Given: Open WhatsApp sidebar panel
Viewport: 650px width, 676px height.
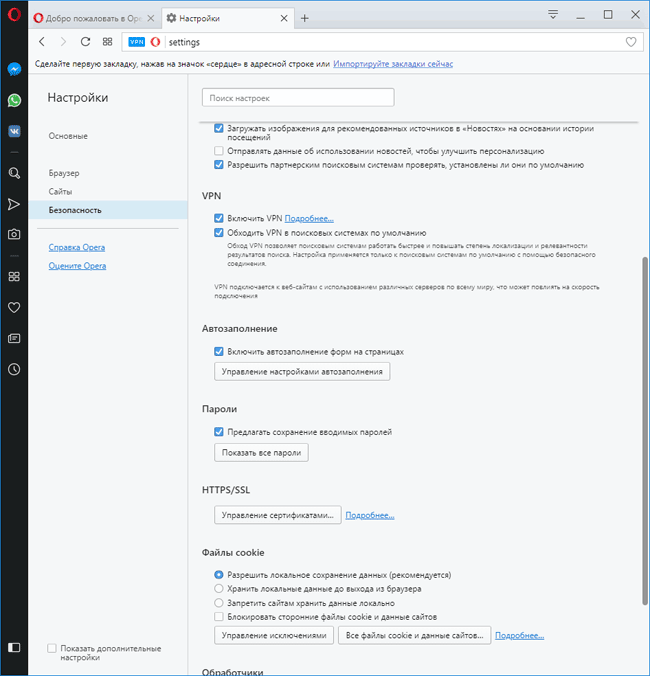Looking at the screenshot, I should tap(14, 100).
